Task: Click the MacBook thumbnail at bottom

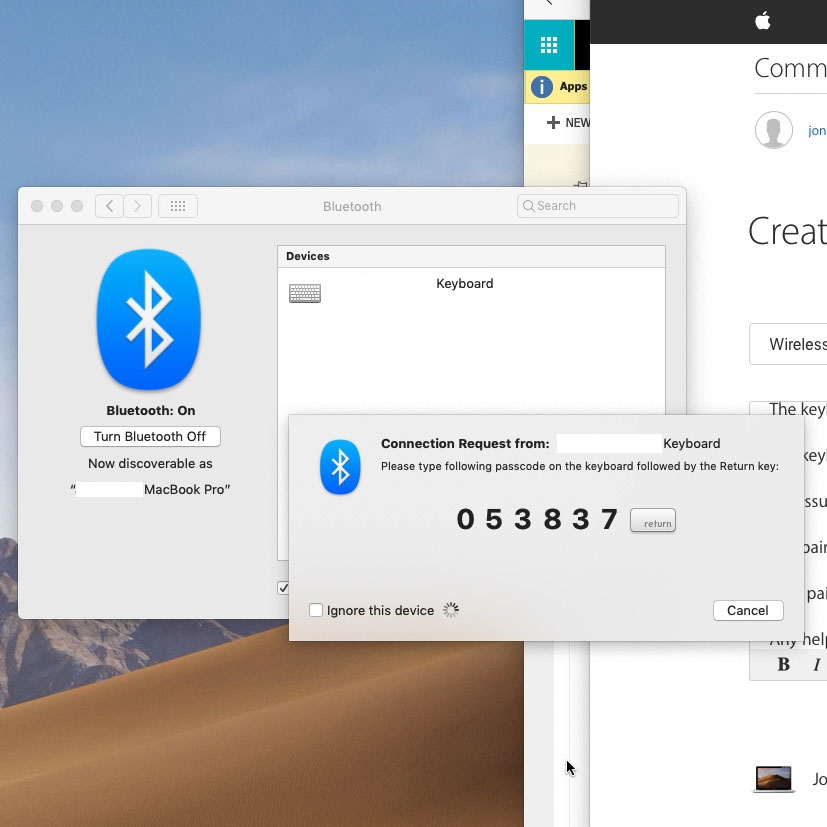Action: click(x=773, y=779)
